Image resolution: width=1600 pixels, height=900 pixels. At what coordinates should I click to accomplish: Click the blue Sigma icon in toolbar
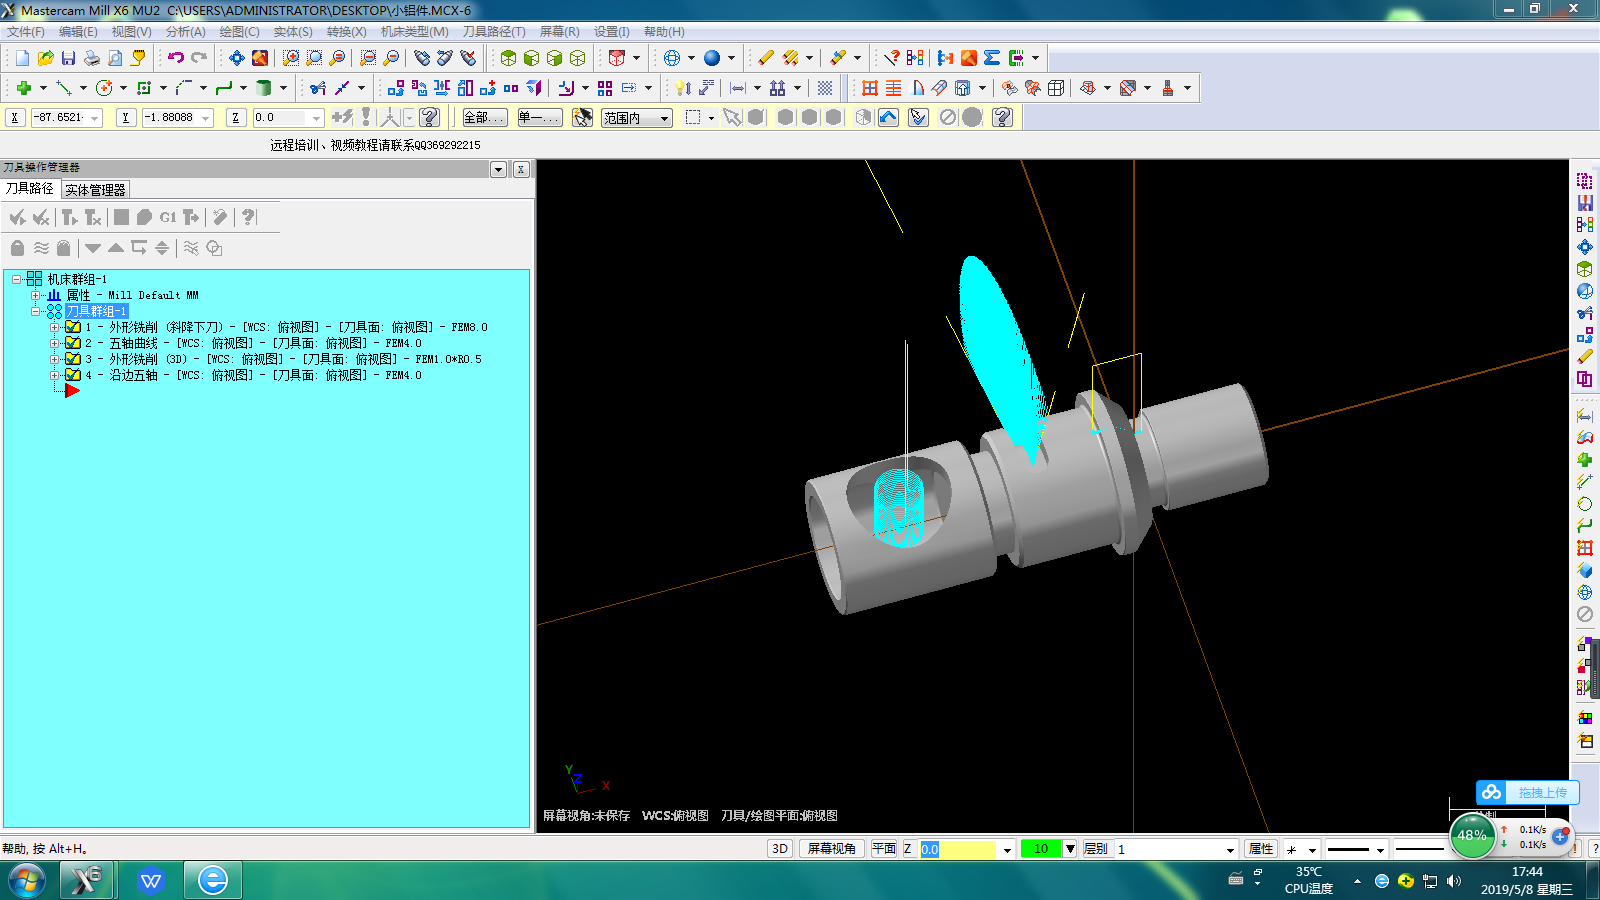point(992,58)
